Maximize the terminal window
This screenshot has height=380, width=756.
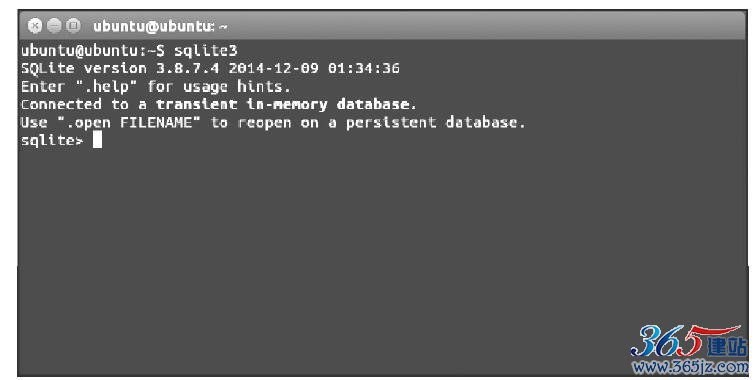73,26
